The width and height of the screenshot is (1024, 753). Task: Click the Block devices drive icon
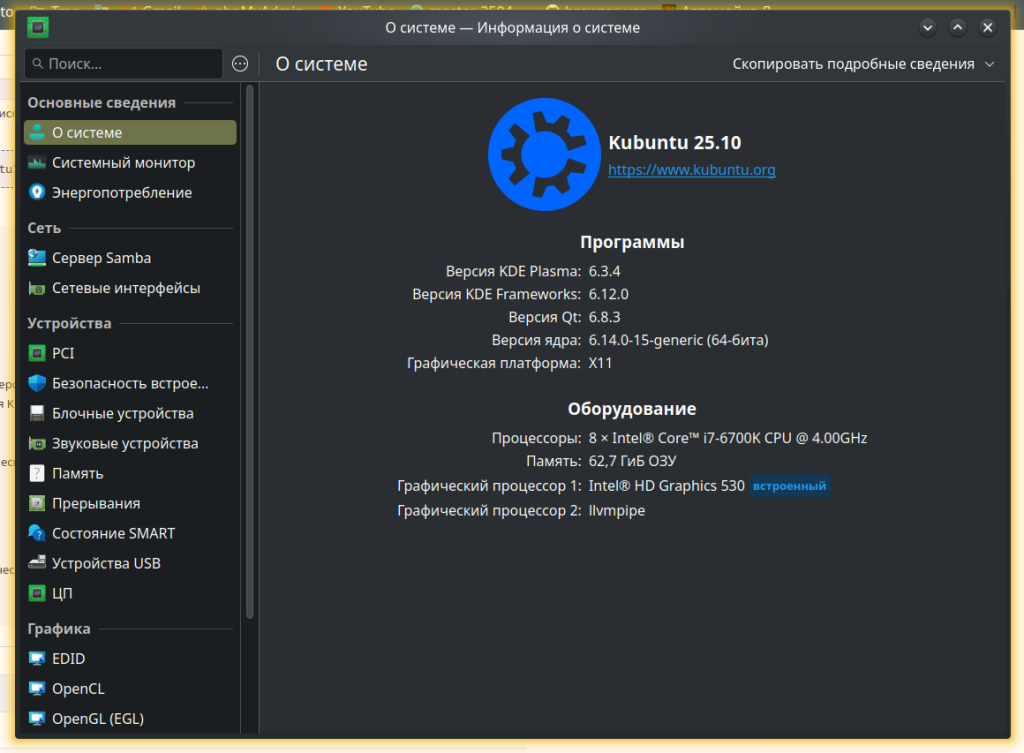click(x=37, y=413)
